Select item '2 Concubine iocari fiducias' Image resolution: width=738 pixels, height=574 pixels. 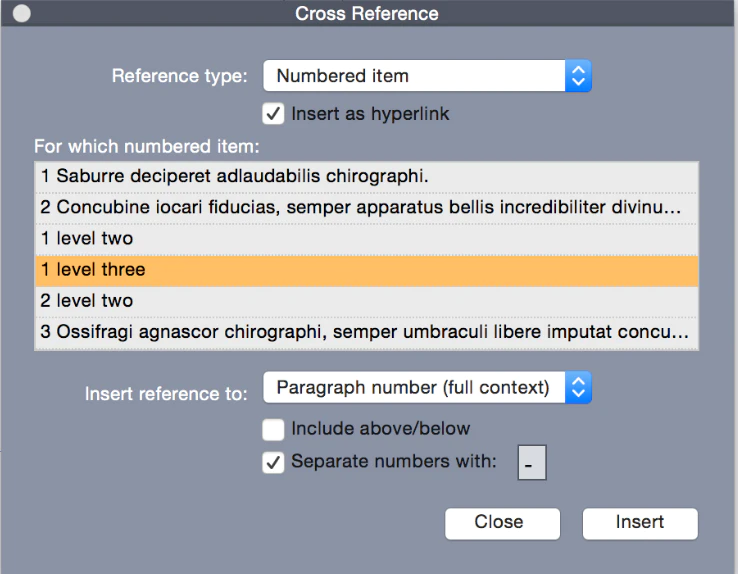tap(367, 208)
